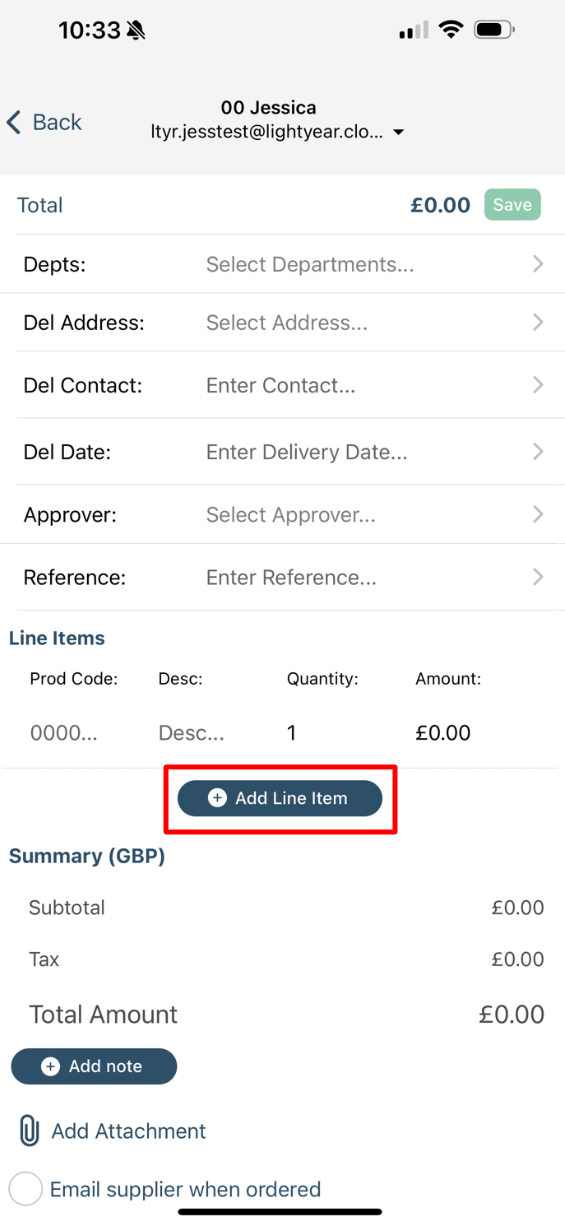Enable Email supplier when ordered
Image resolution: width=565 pixels, height=1221 pixels.
[x=26, y=1189]
